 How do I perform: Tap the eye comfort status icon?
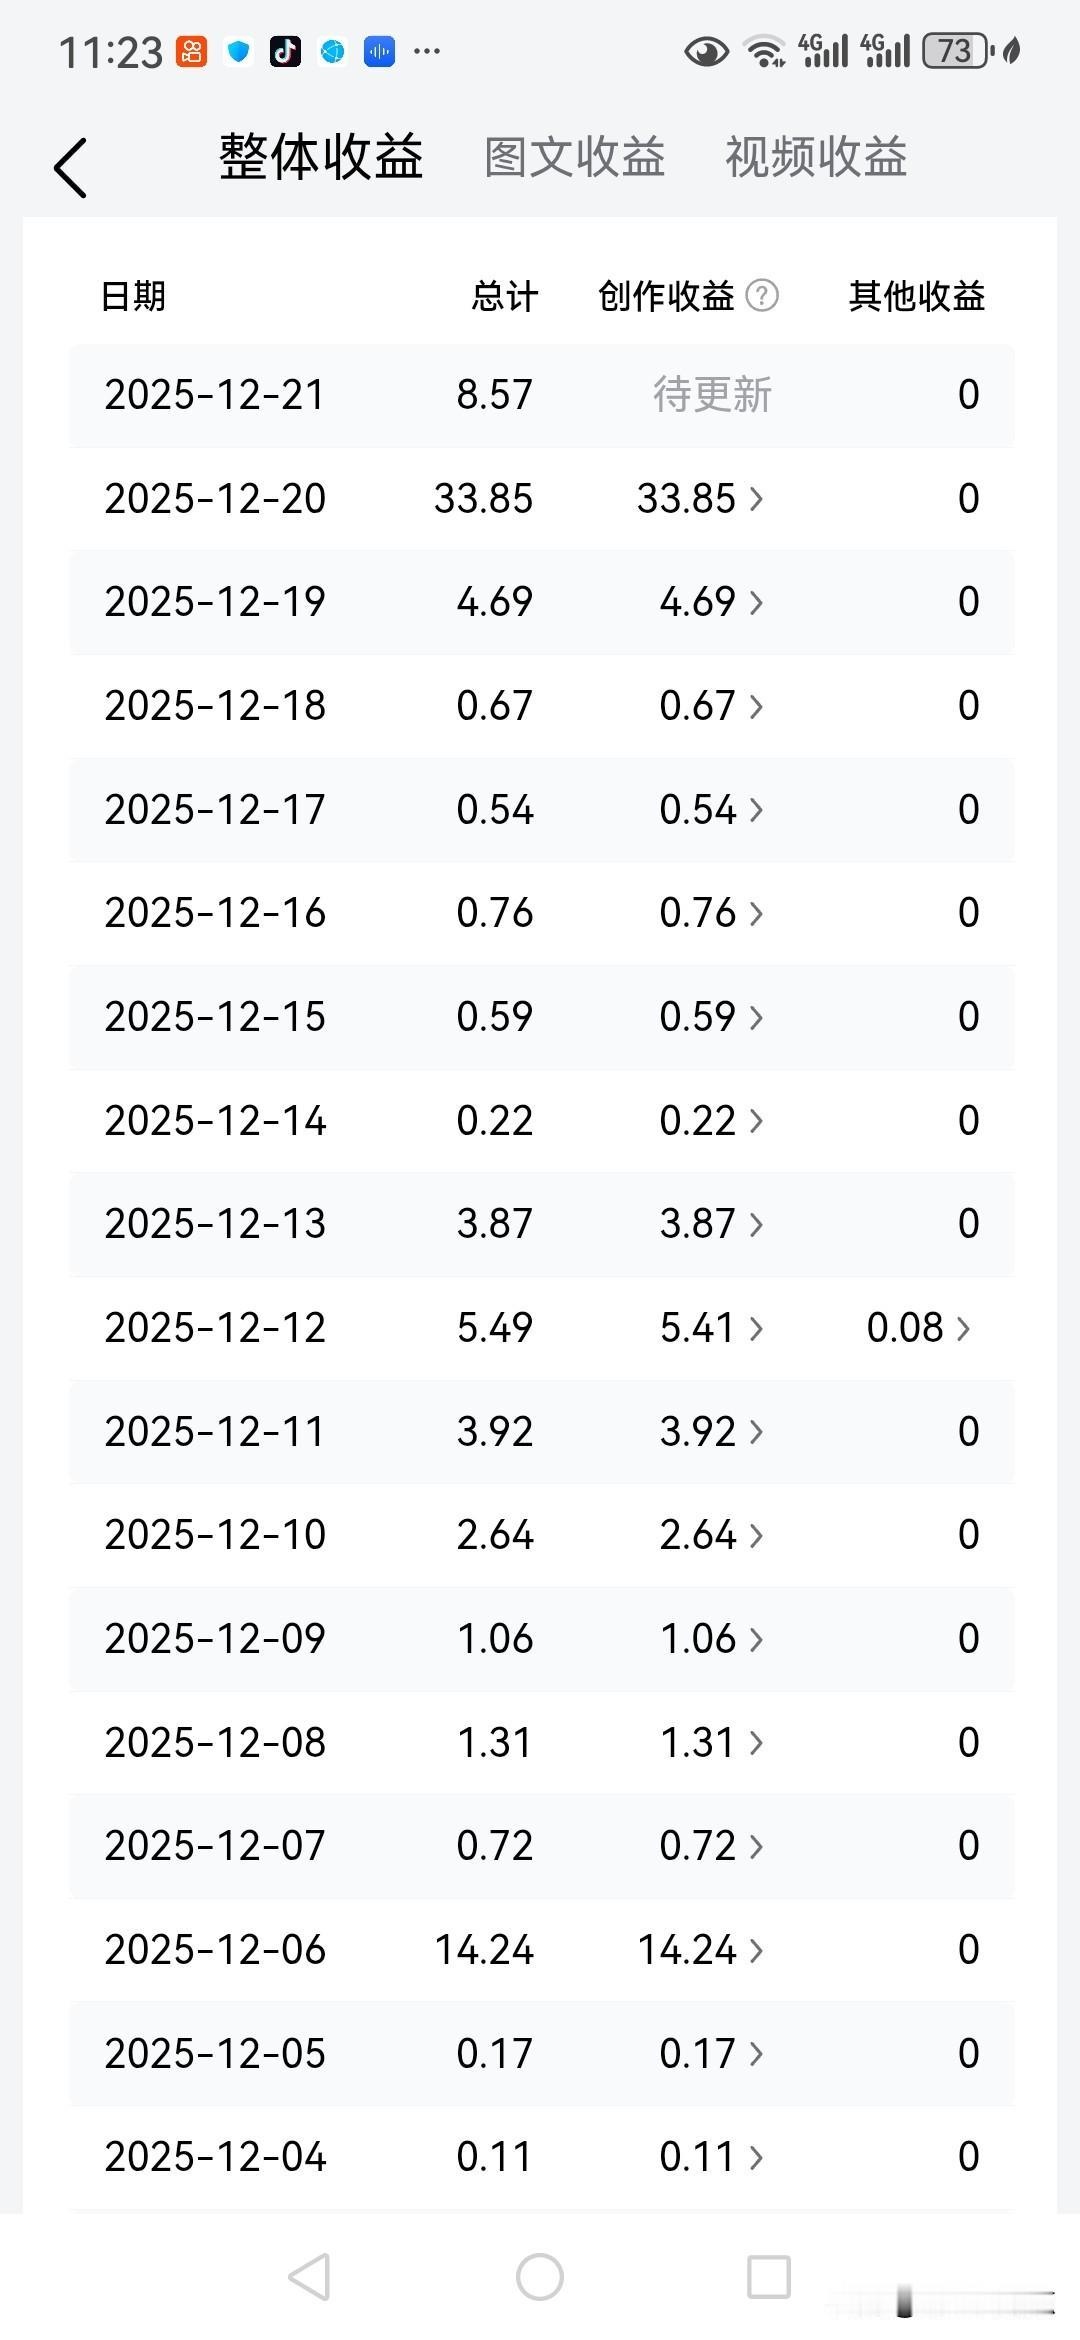point(706,51)
